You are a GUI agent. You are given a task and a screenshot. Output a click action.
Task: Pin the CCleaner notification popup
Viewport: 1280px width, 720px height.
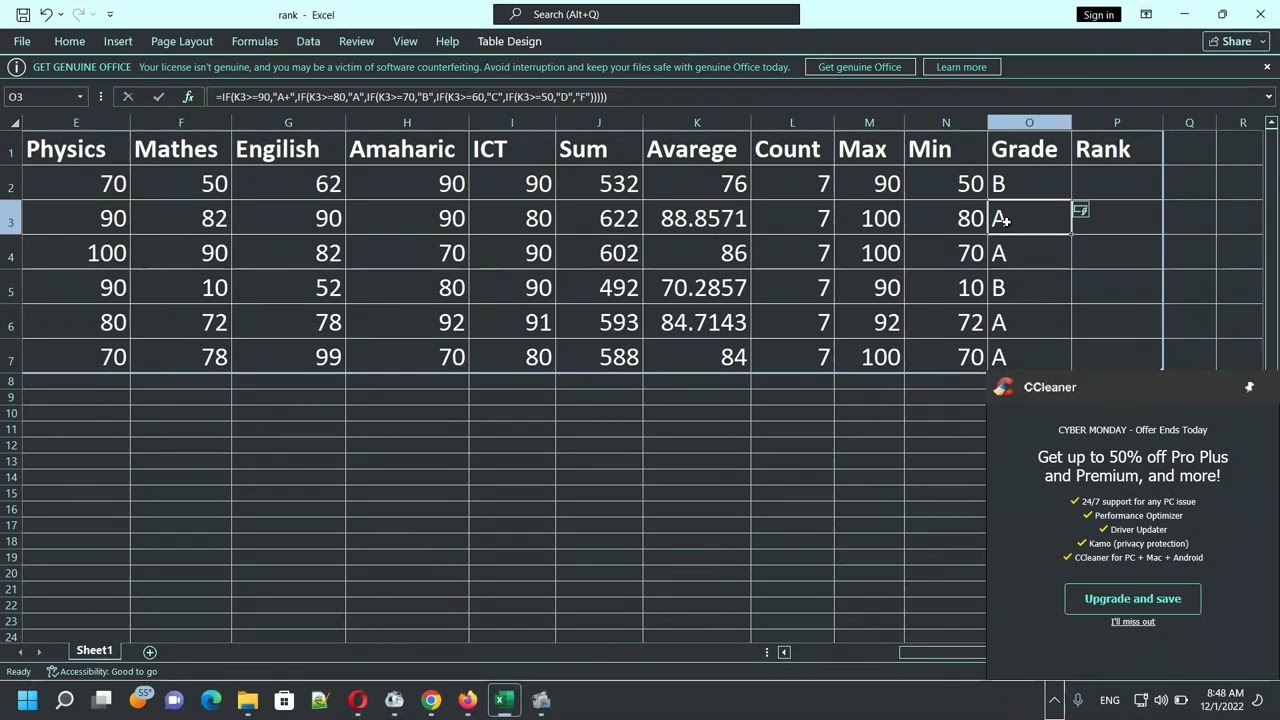[1249, 387]
